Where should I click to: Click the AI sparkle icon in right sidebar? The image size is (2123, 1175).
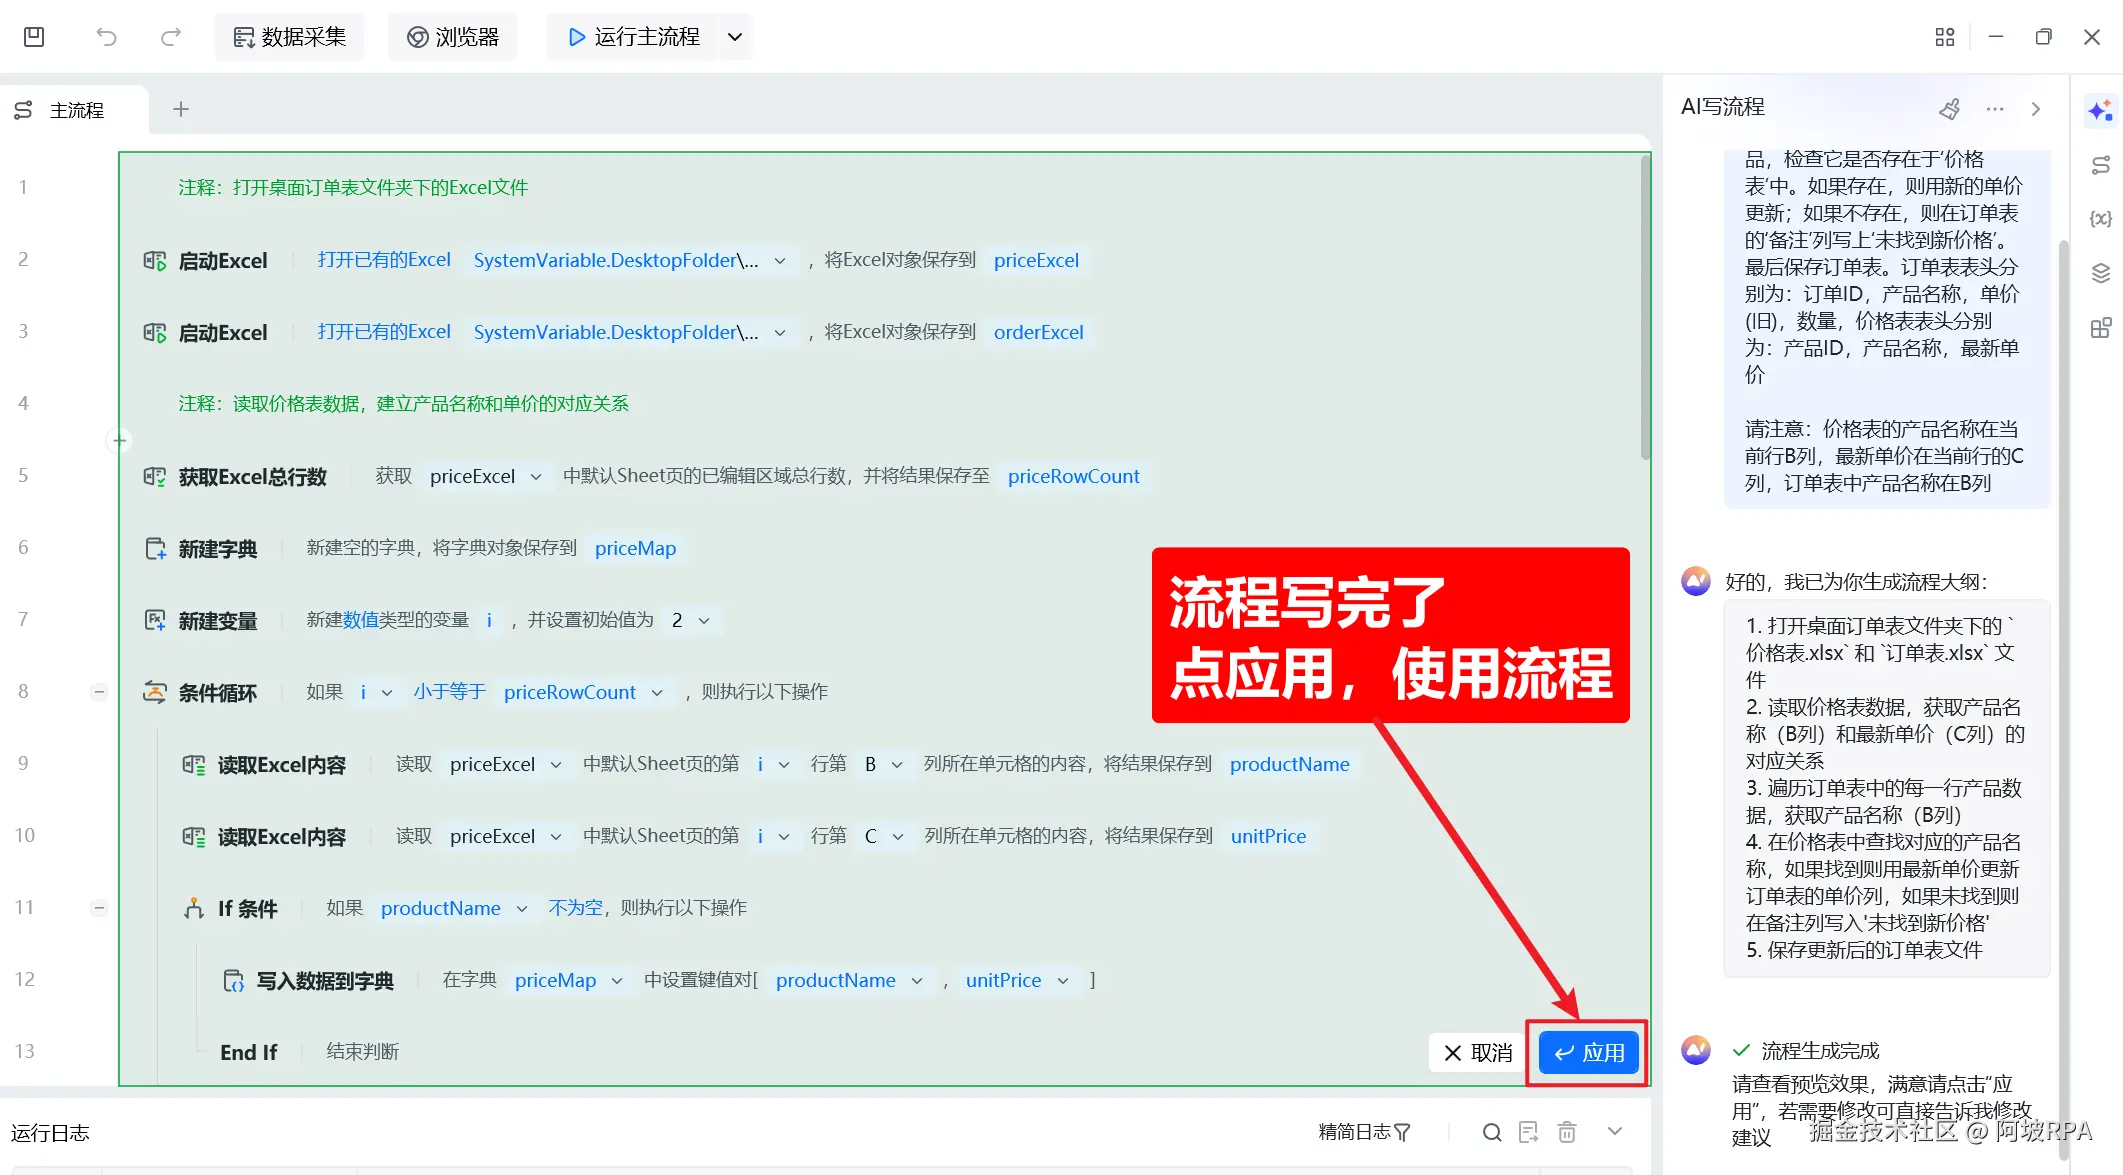2100,110
